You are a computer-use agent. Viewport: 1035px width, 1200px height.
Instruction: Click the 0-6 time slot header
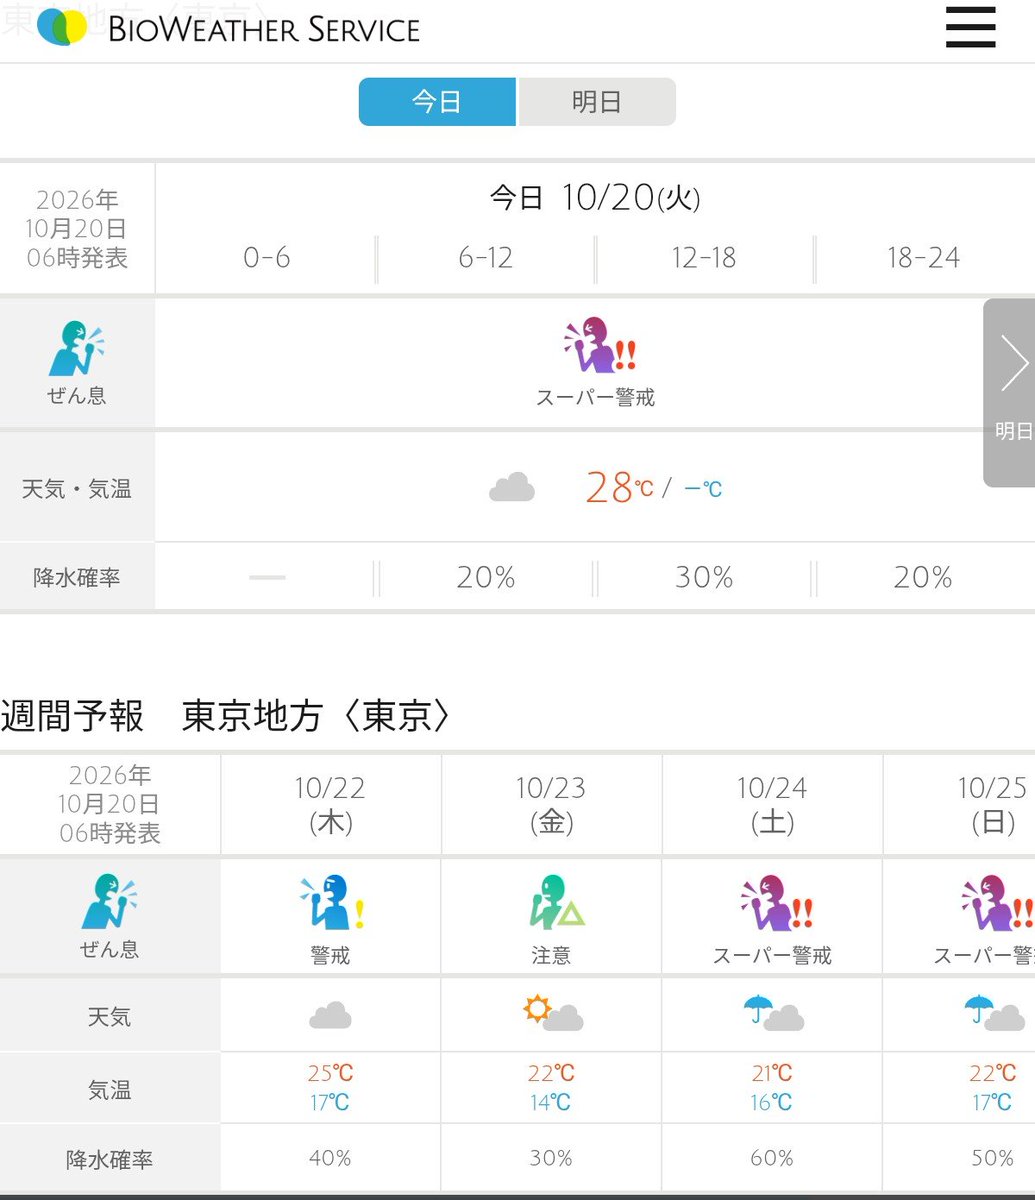tap(266, 258)
